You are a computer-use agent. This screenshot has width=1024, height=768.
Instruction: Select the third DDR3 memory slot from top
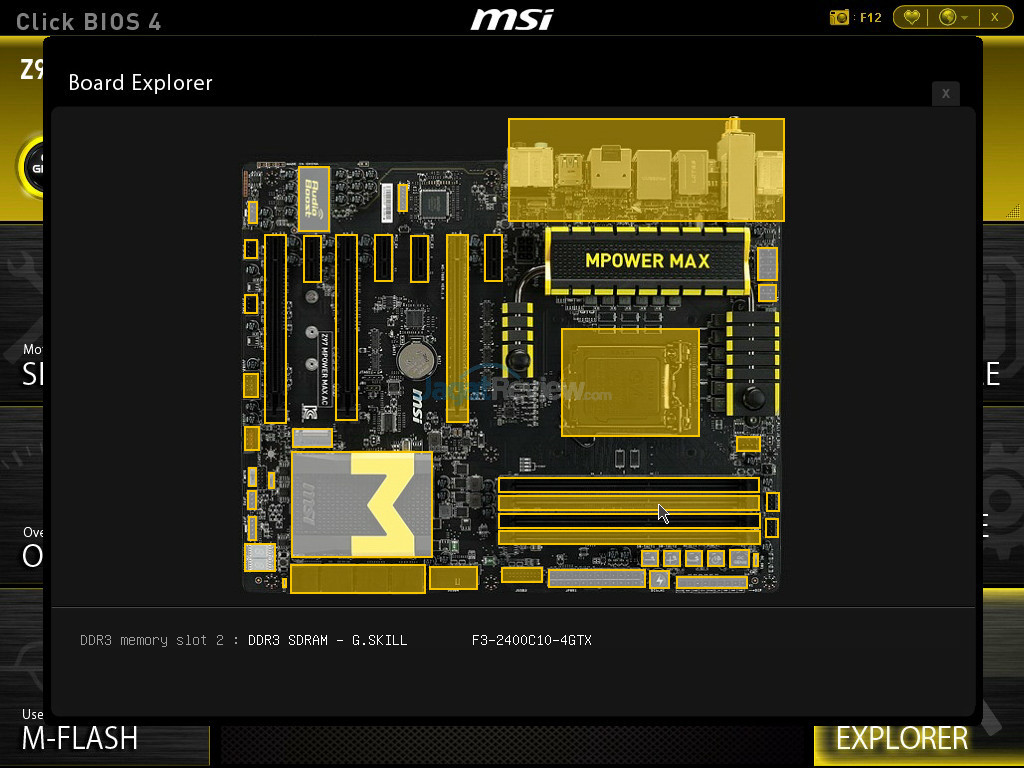(628, 520)
